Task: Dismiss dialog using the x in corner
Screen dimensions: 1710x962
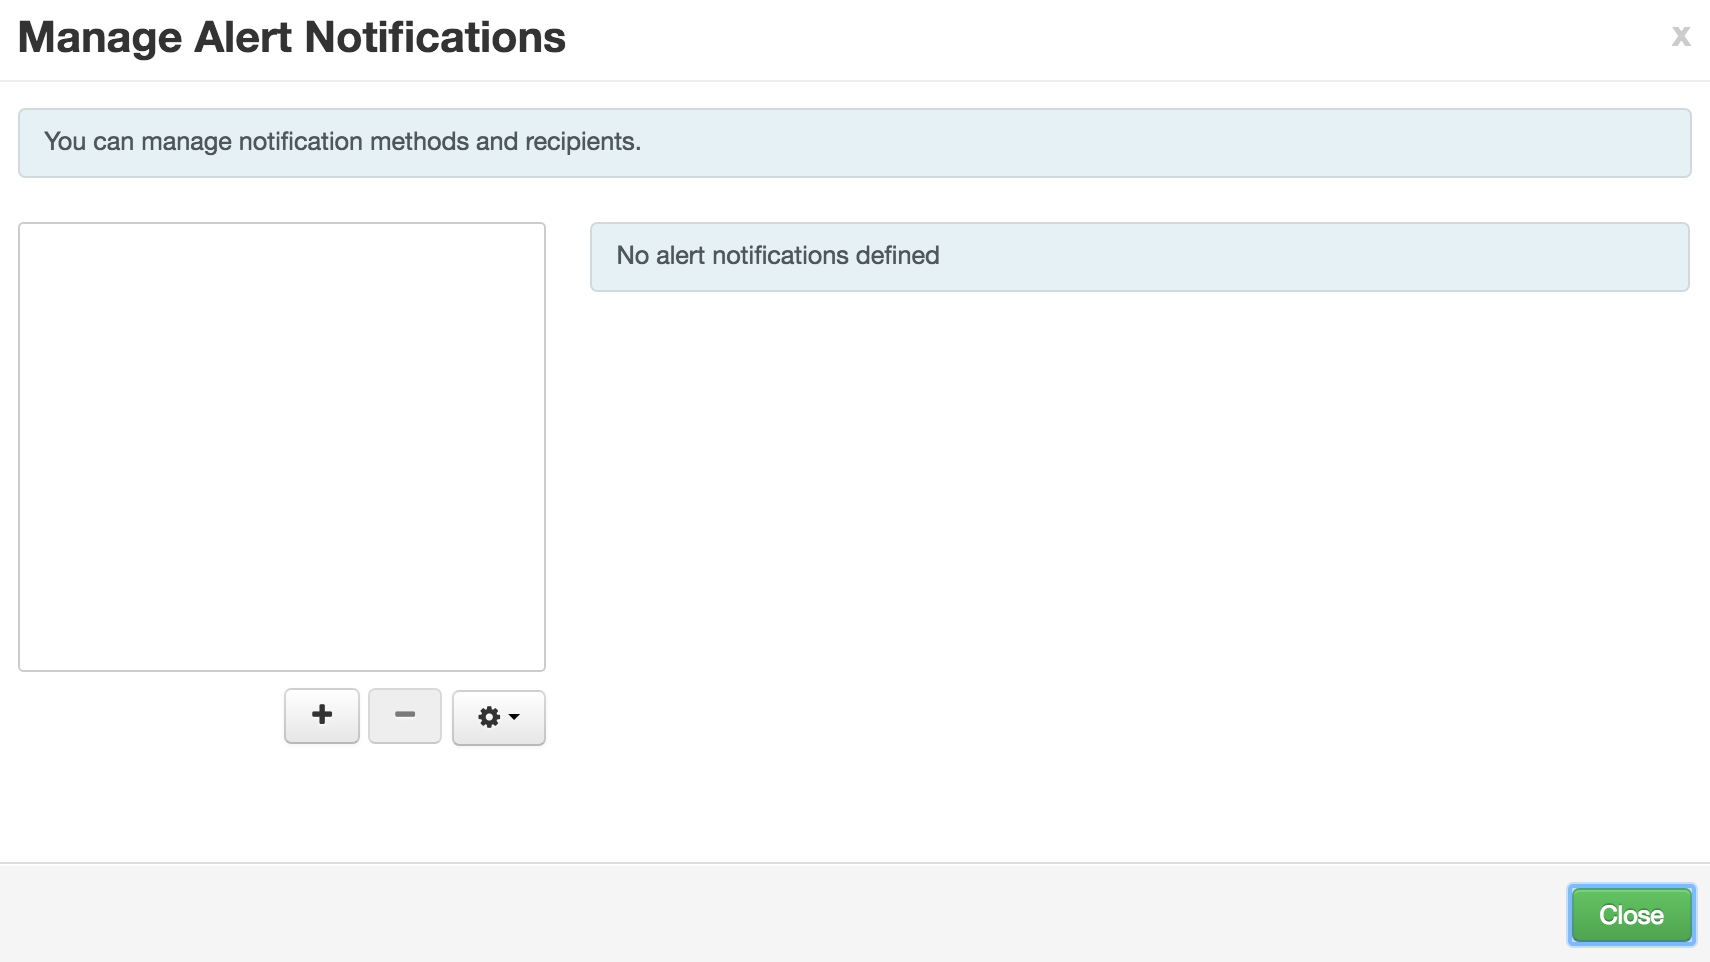Action: pos(1680,36)
